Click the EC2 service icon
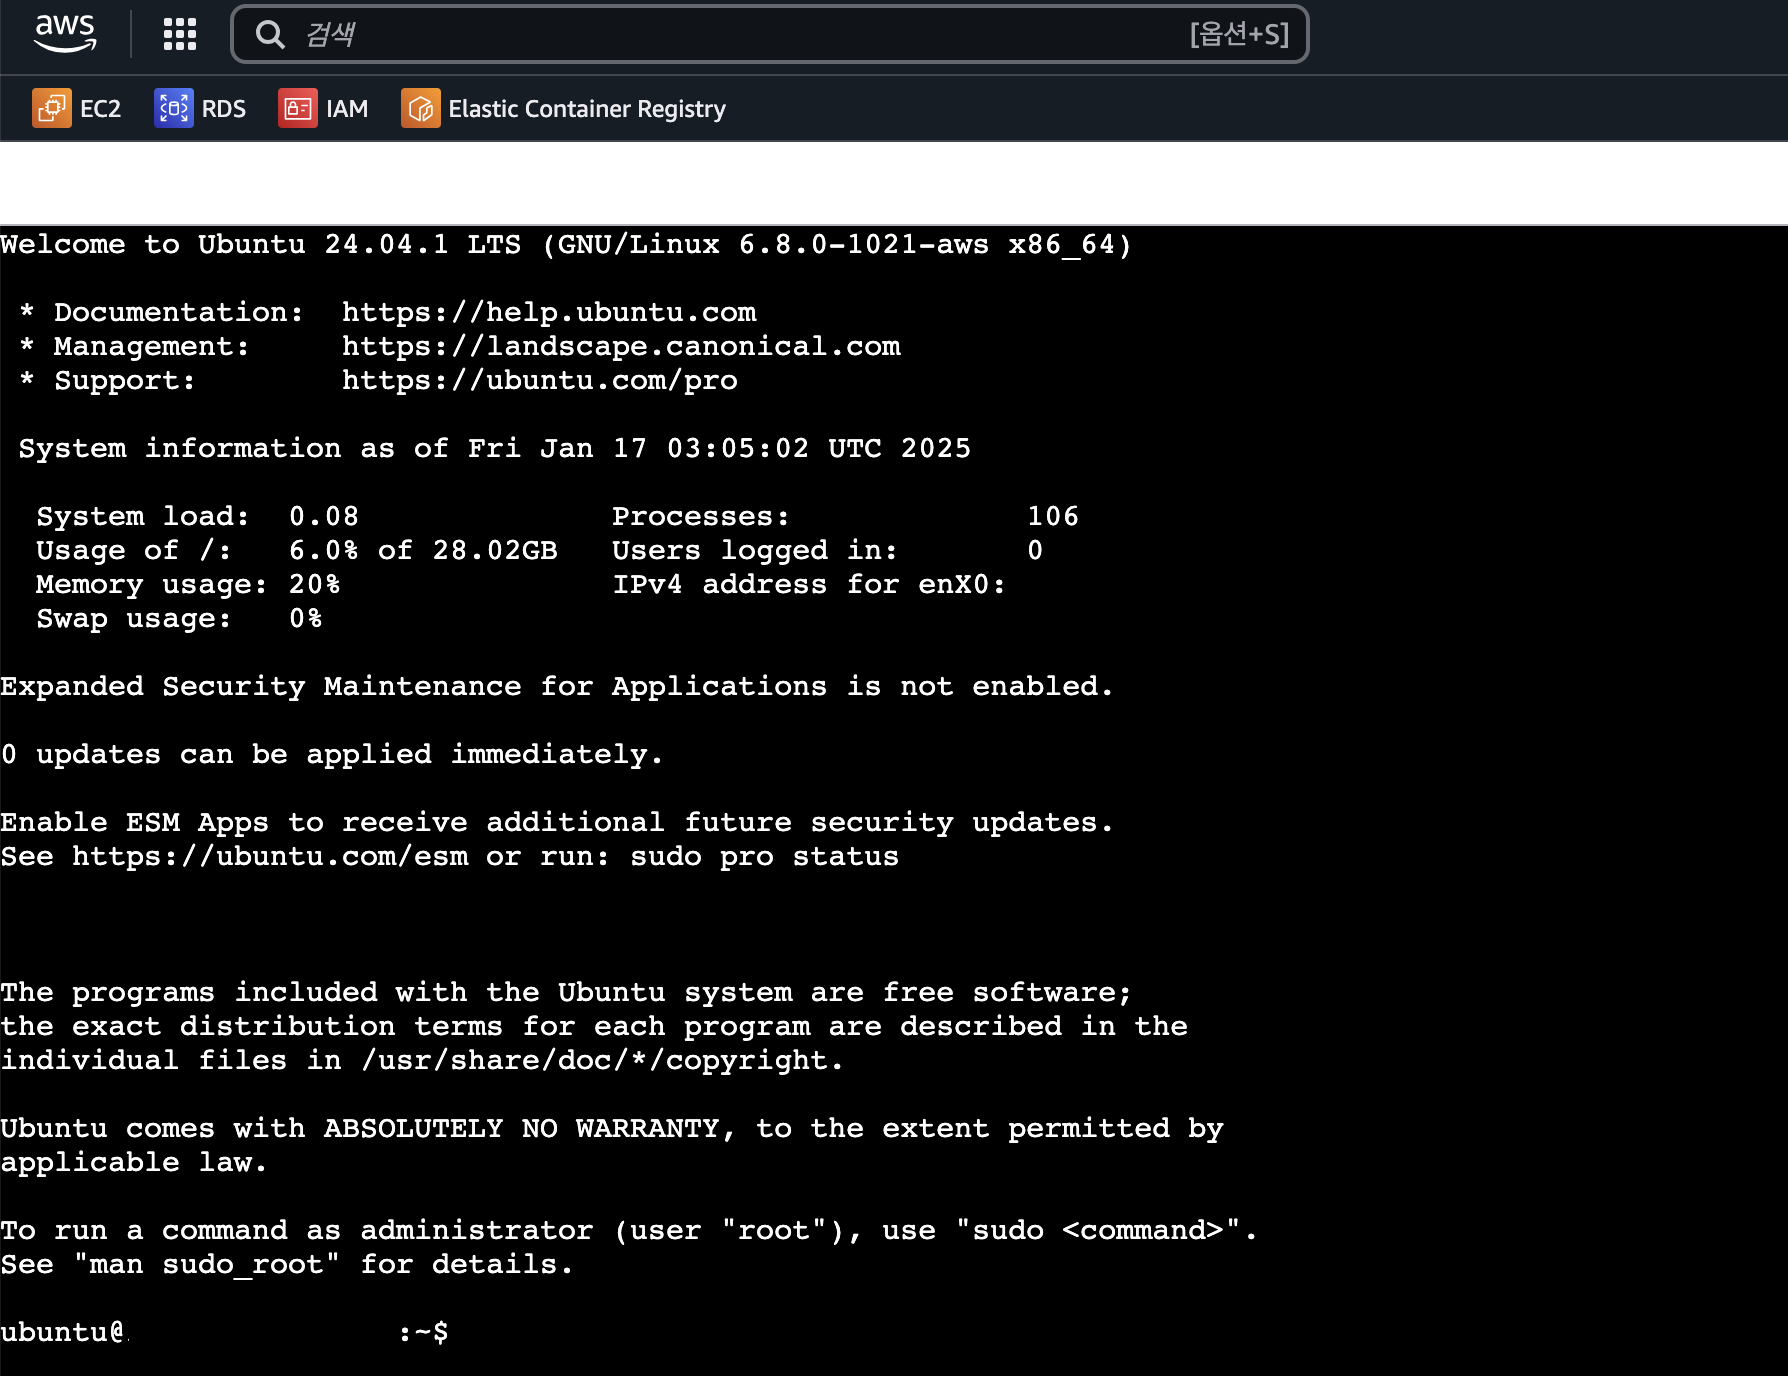Screen dimensions: 1788x1376 coord(52,108)
